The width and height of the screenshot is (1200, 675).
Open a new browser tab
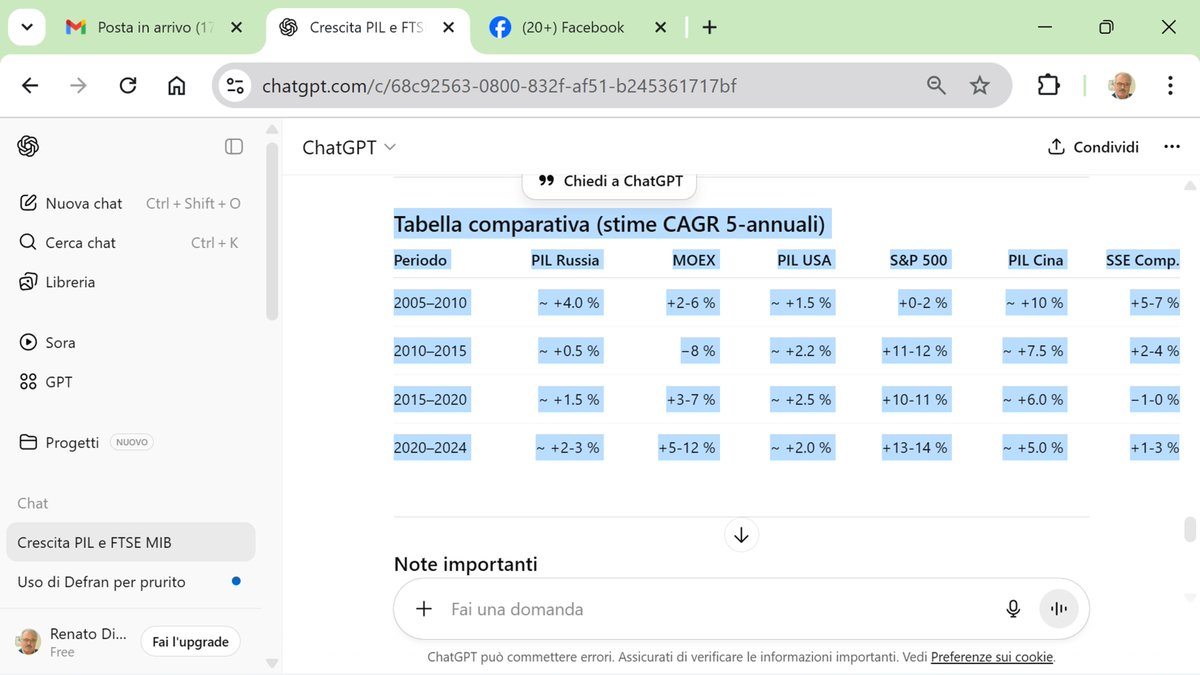[709, 28]
